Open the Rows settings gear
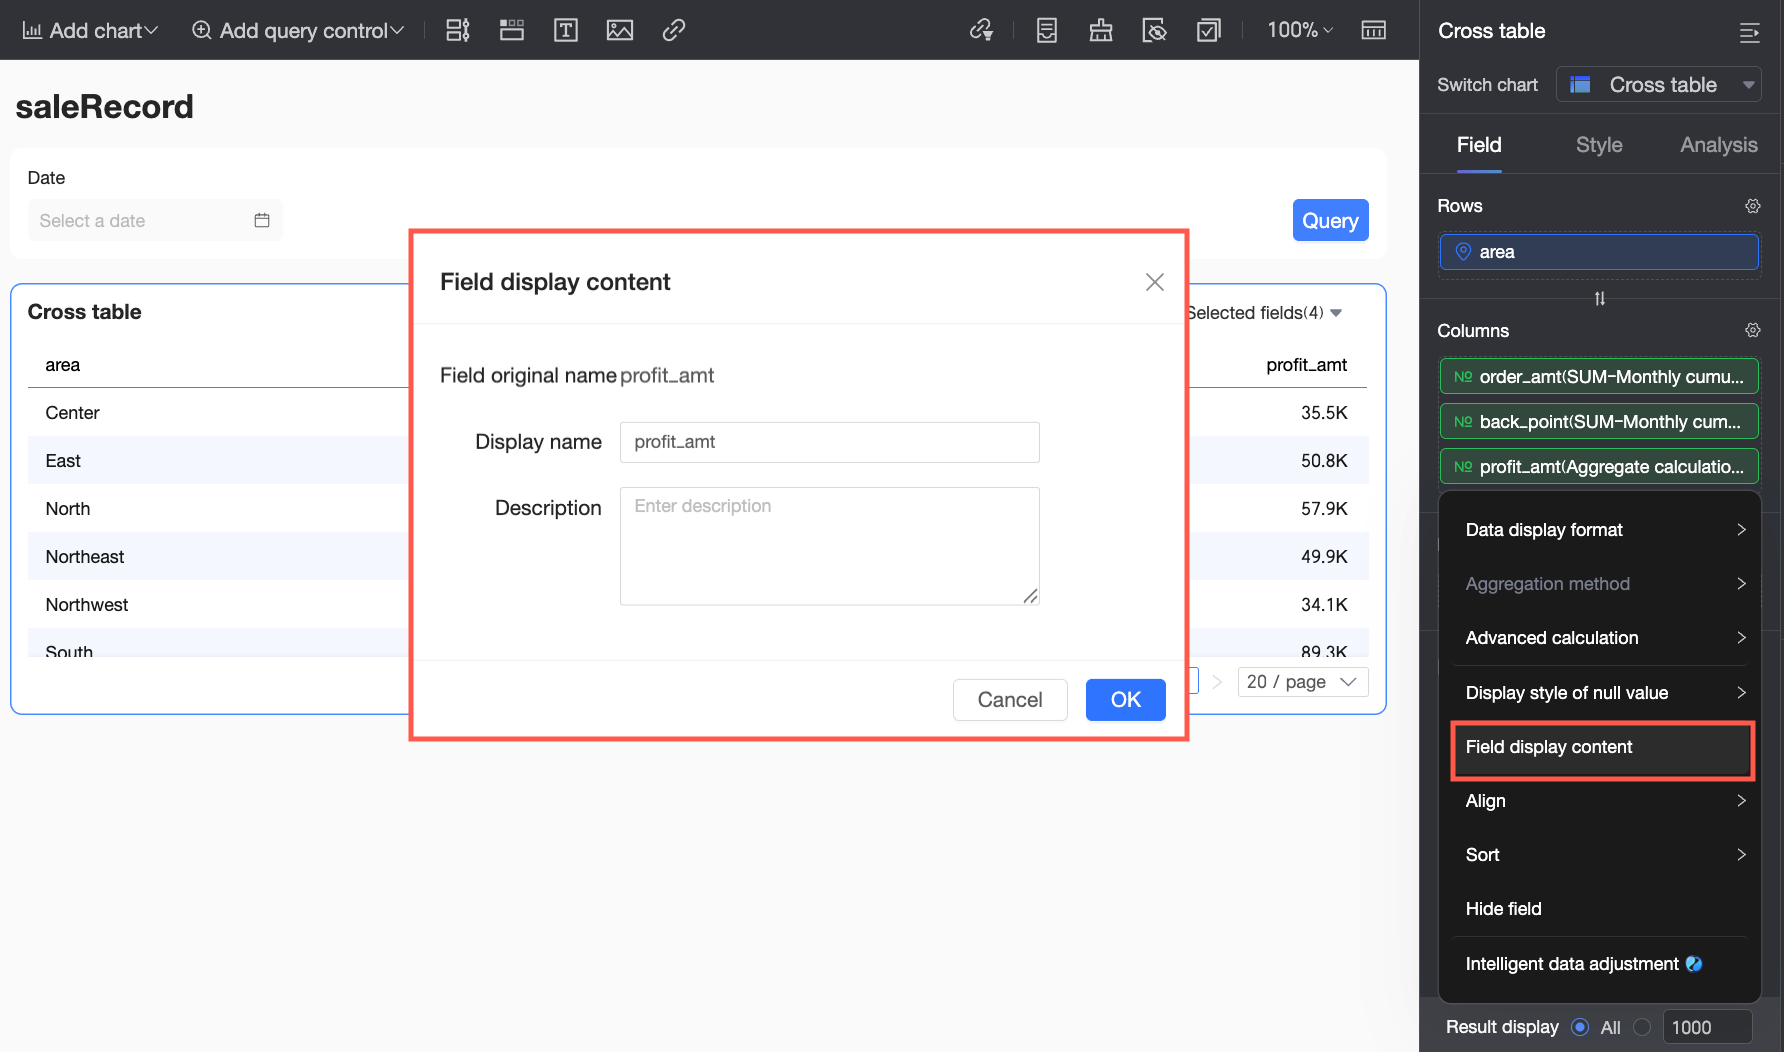This screenshot has height=1052, width=1784. (x=1752, y=206)
